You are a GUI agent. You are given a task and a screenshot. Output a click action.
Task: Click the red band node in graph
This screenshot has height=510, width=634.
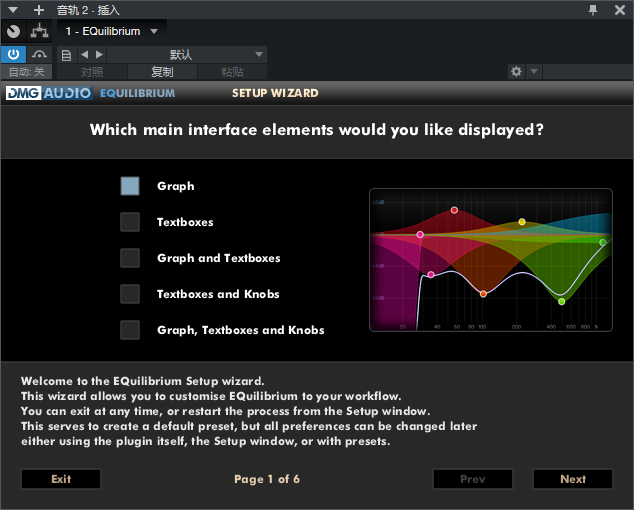pyautogui.click(x=454, y=210)
